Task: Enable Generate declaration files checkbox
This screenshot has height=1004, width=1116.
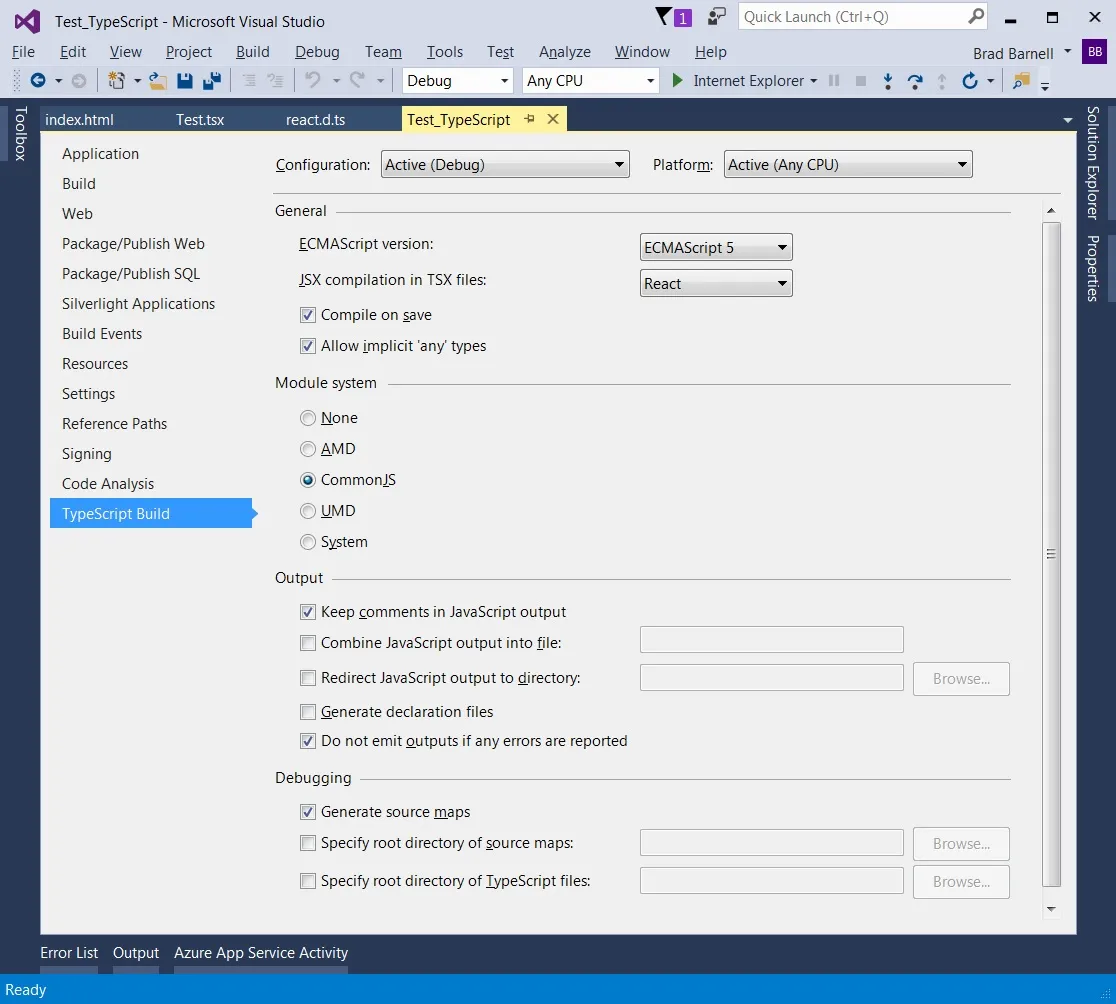Action: click(x=307, y=712)
